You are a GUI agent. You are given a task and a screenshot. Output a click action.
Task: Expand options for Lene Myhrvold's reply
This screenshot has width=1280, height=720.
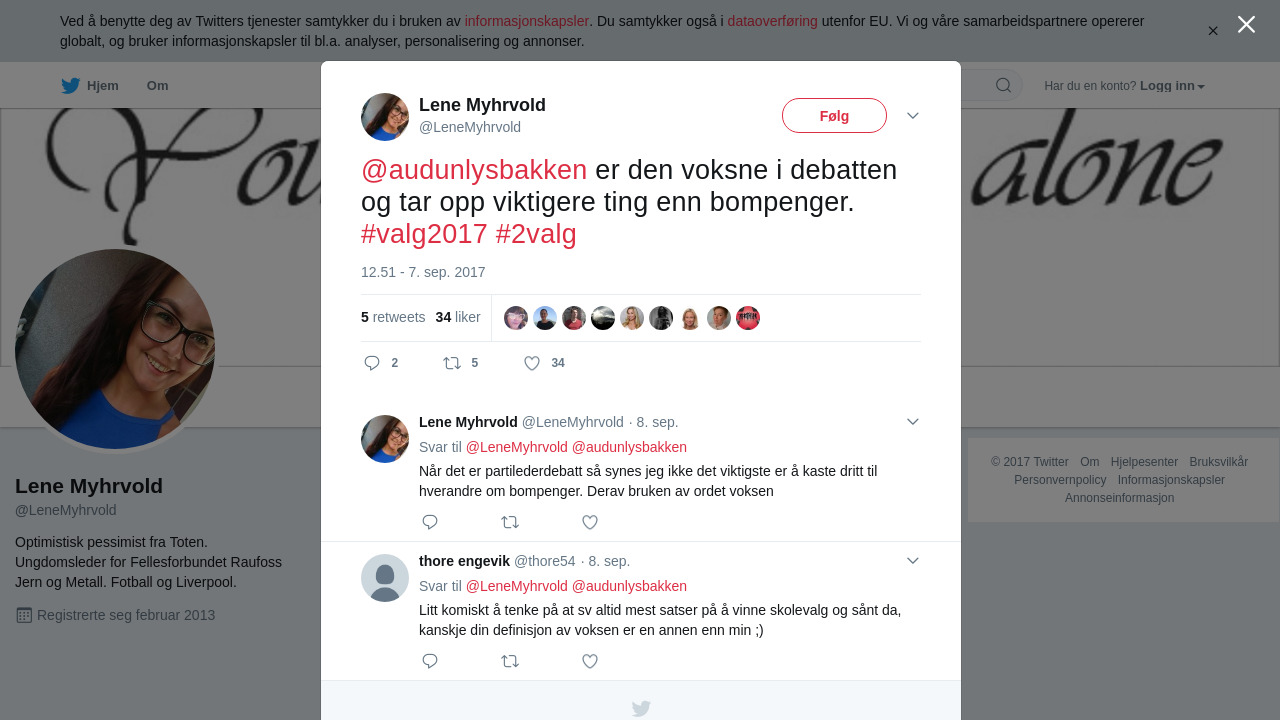pyautogui.click(x=913, y=422)
